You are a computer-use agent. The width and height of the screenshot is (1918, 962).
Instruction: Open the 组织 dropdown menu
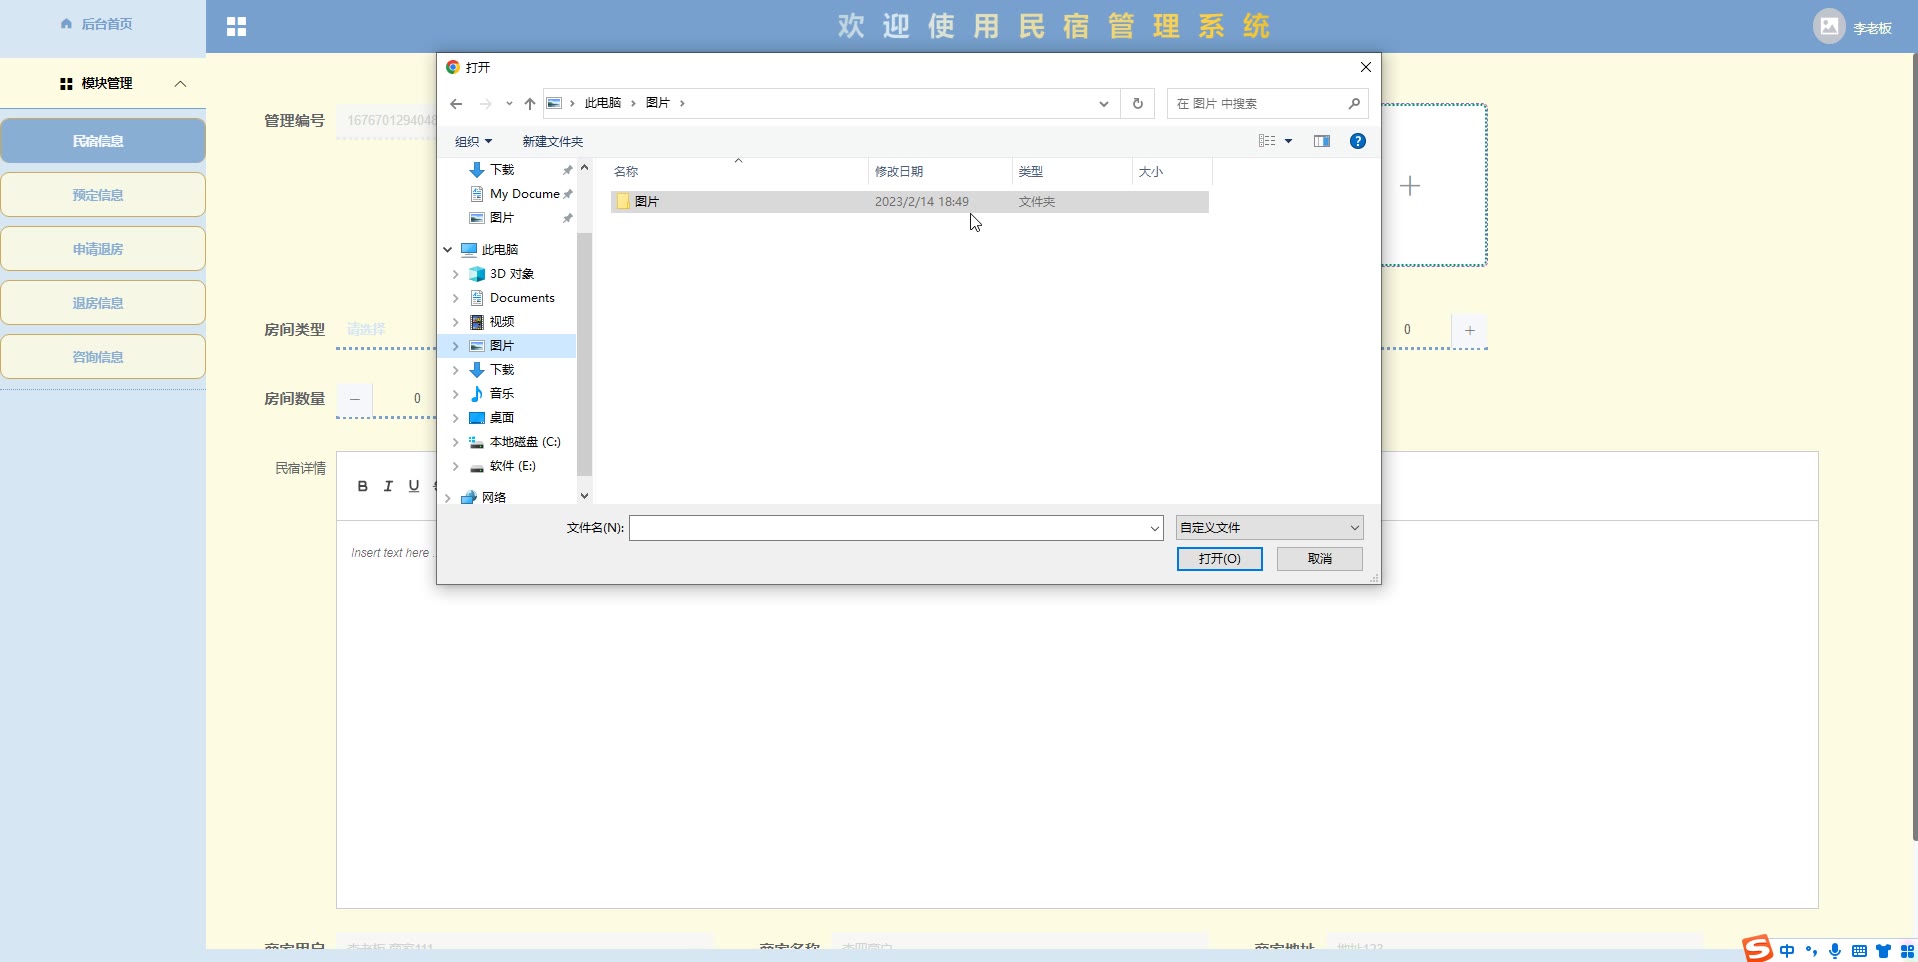coord(473,142)
